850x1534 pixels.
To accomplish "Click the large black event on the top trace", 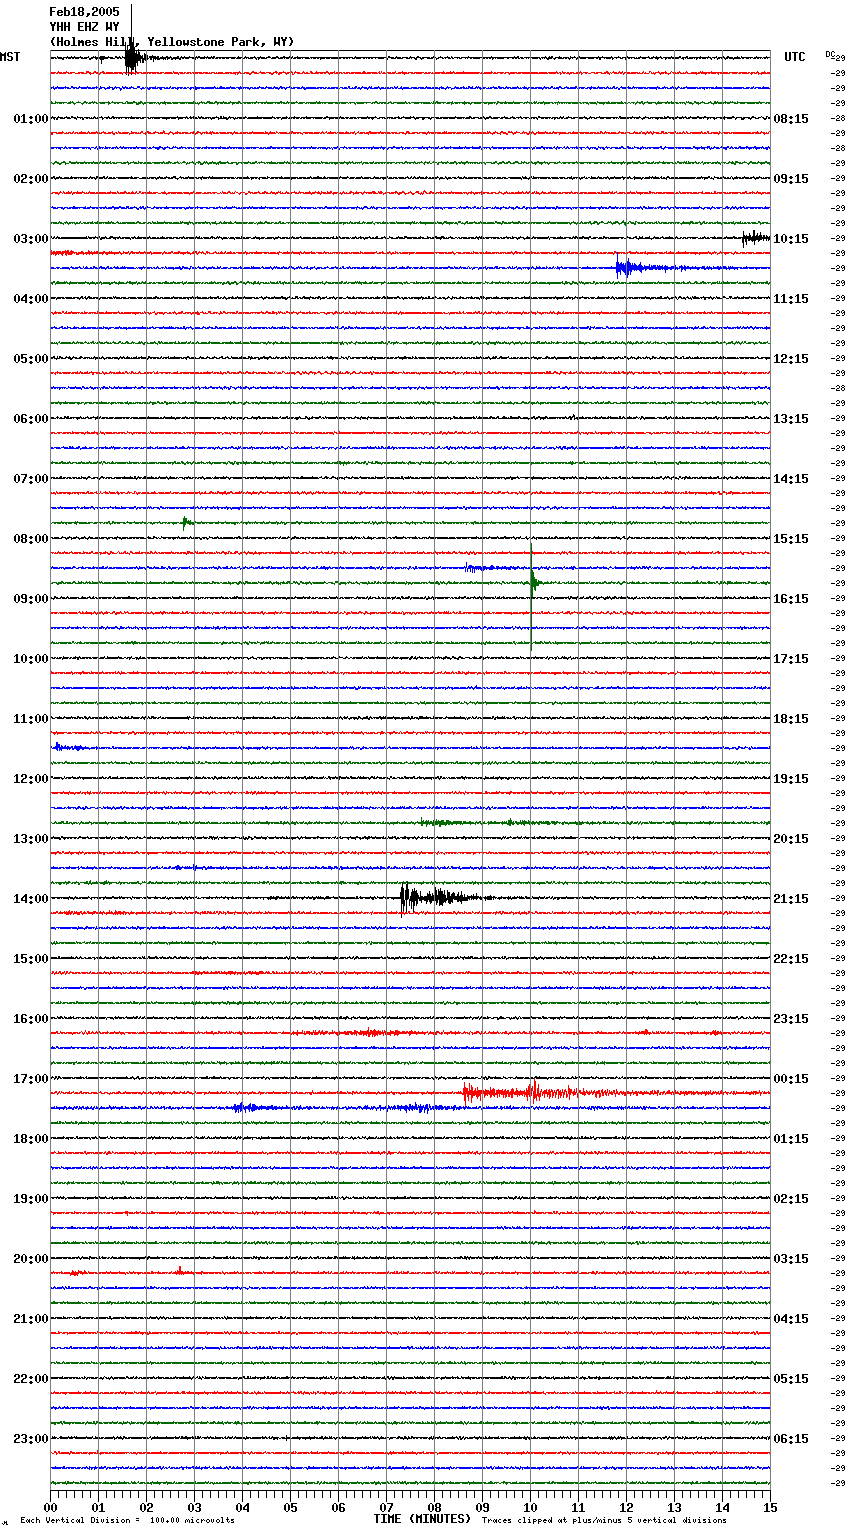I will click(x=135, y=57).
